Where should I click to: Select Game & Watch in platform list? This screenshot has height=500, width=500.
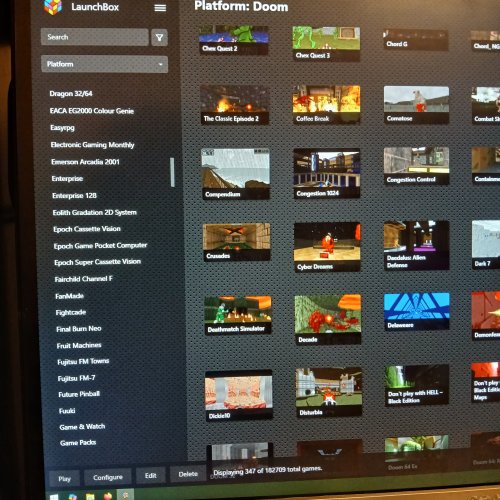click(x=82, y=427)
